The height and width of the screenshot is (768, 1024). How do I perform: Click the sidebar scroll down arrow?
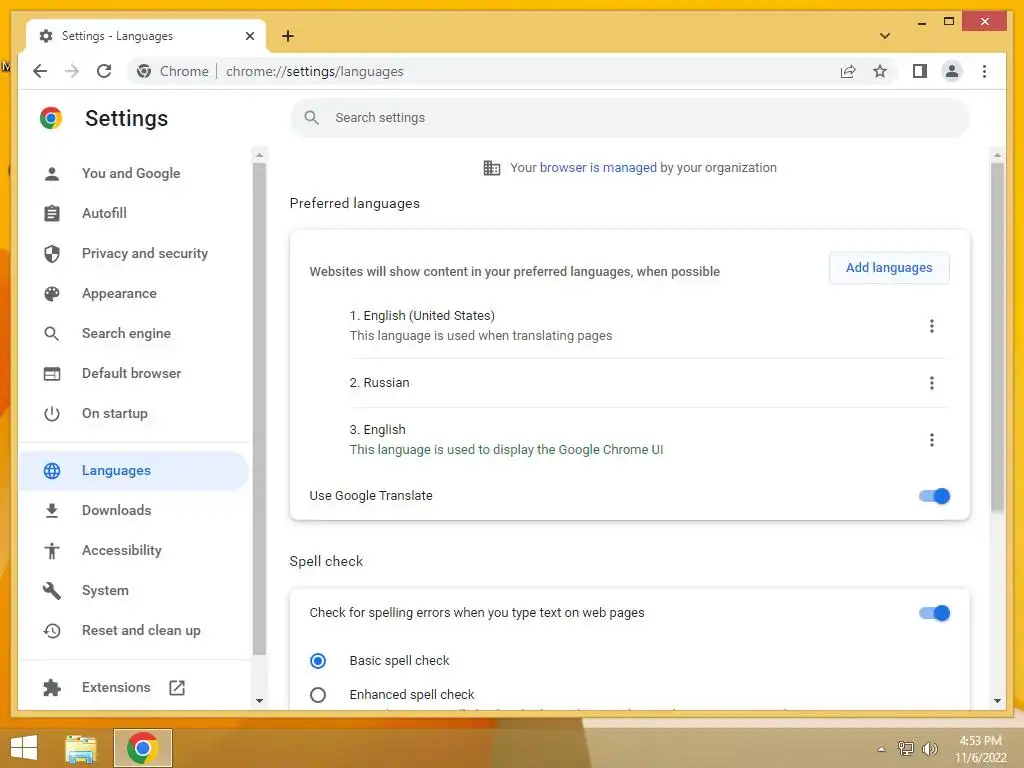click(x=259, y=701)
